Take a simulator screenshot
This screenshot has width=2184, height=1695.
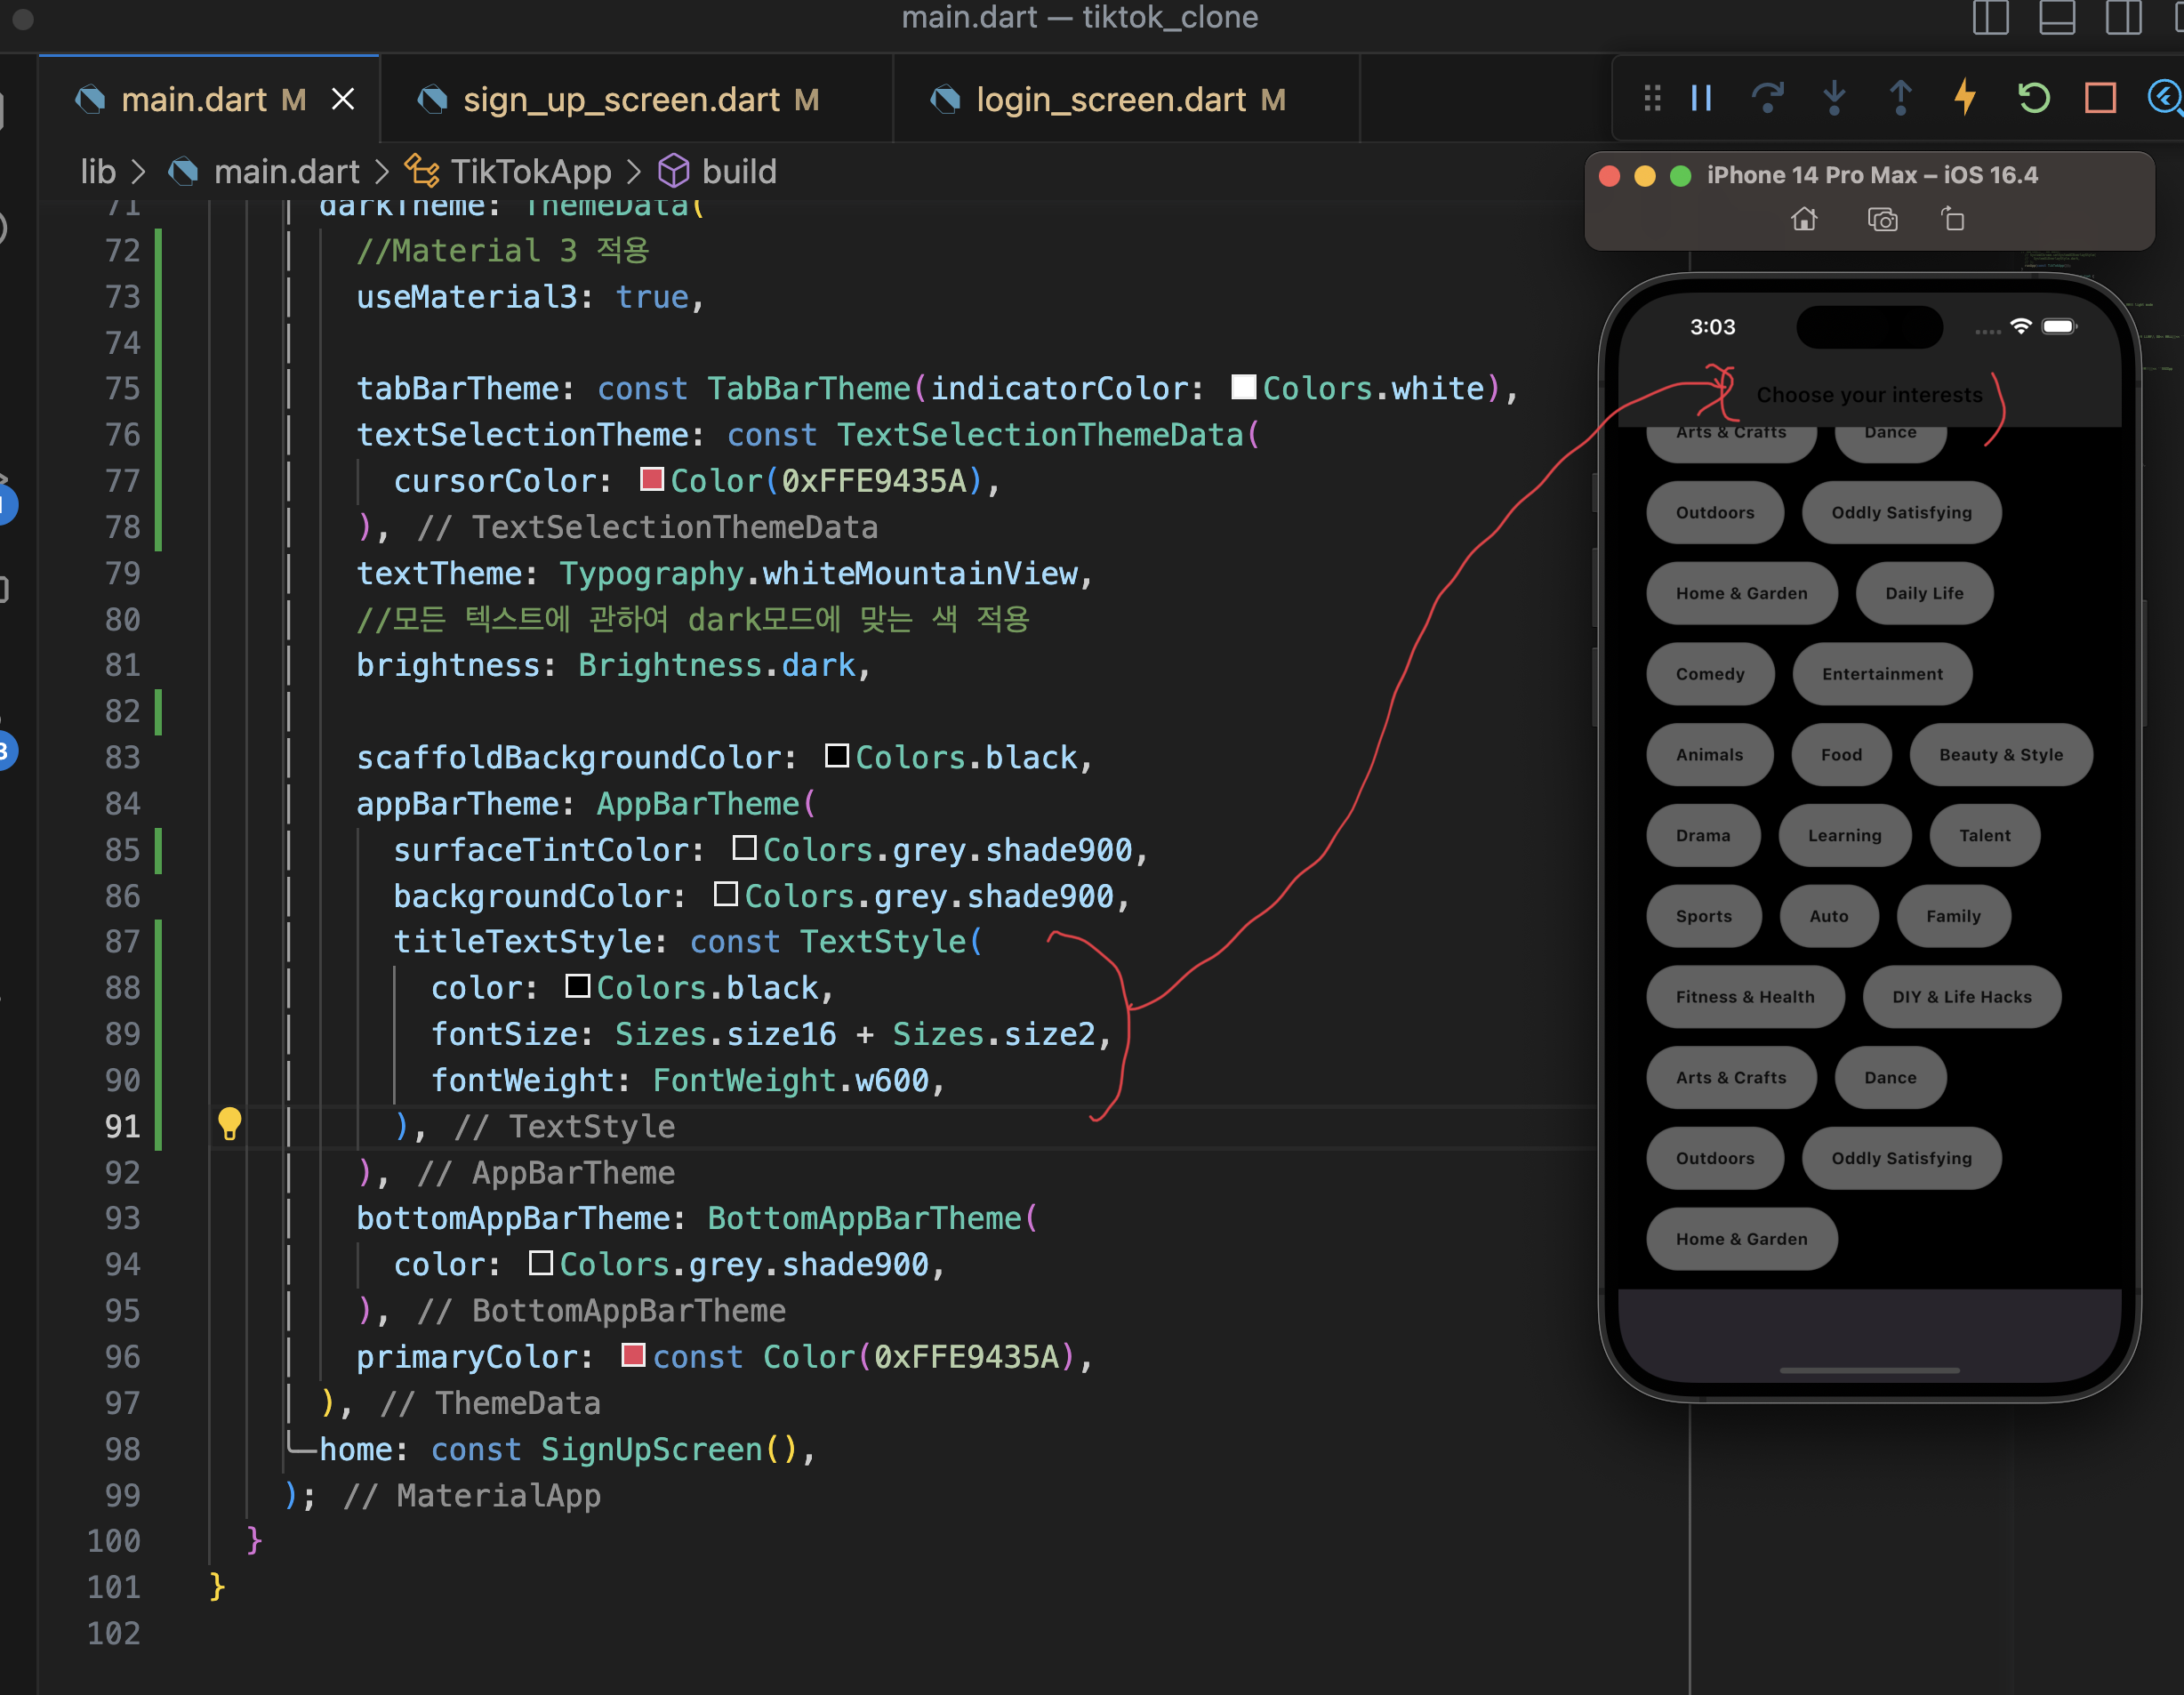tap(1882, 219)
